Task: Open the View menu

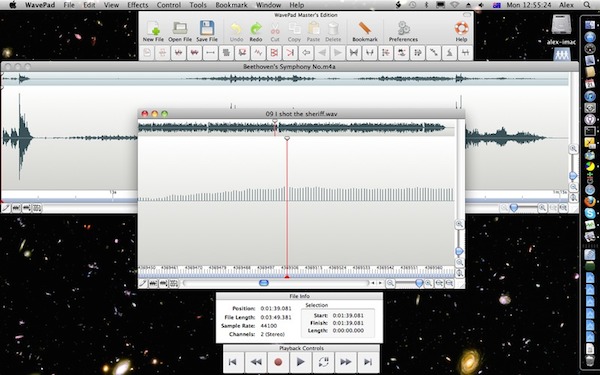Action: (111, 5)
